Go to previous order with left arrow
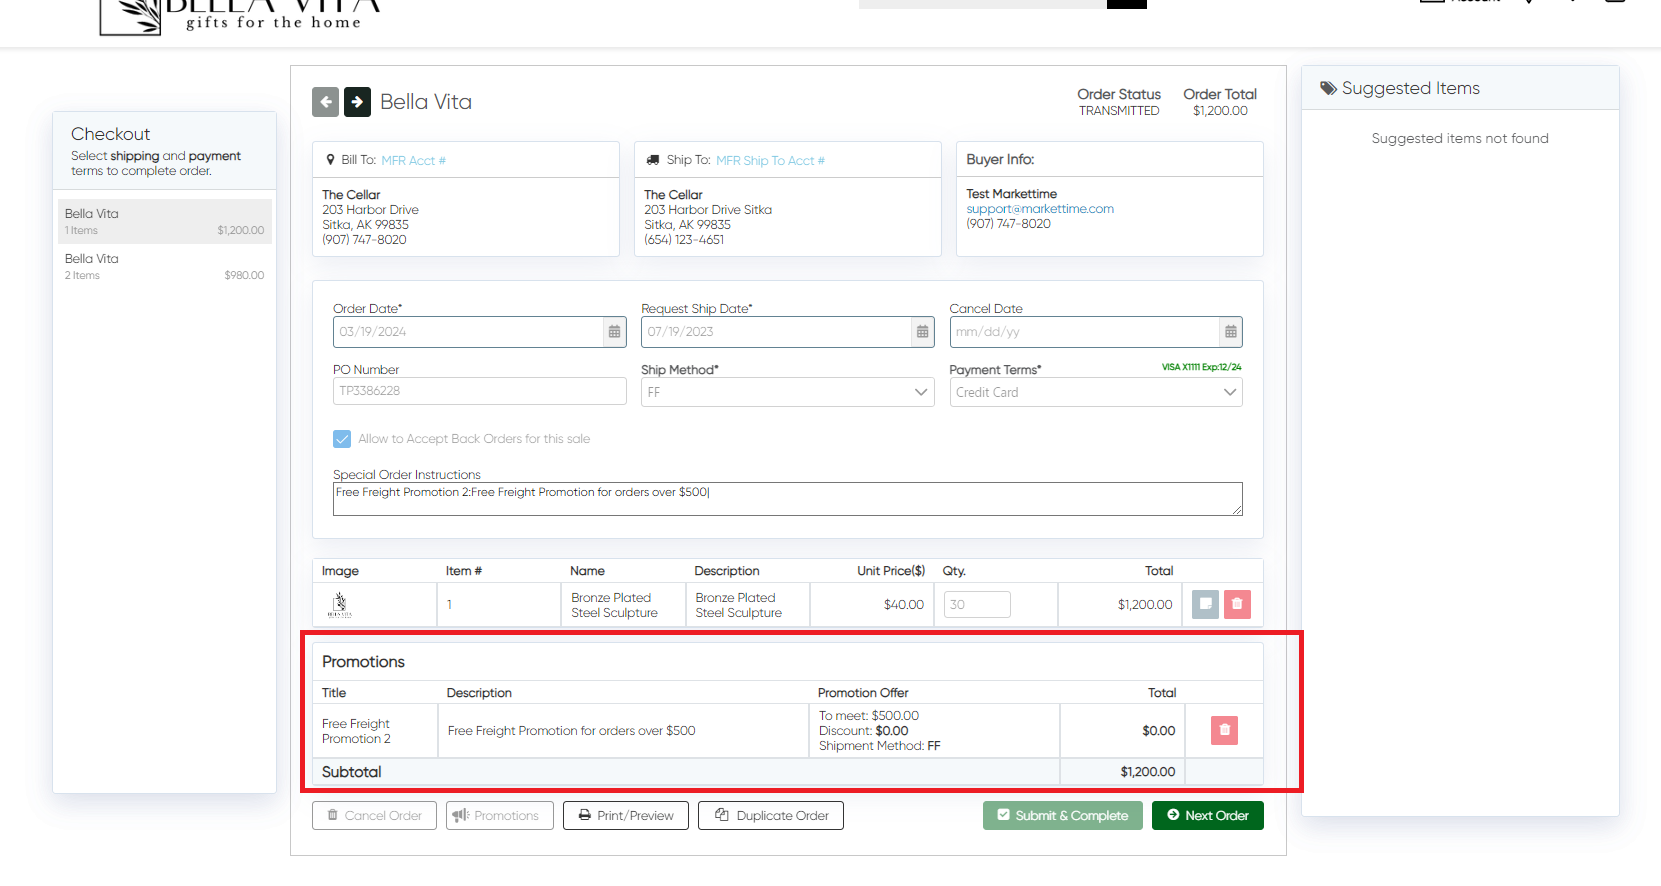Image resolution: width=1661 pixels, height=886 pixels. click(325, 102)
